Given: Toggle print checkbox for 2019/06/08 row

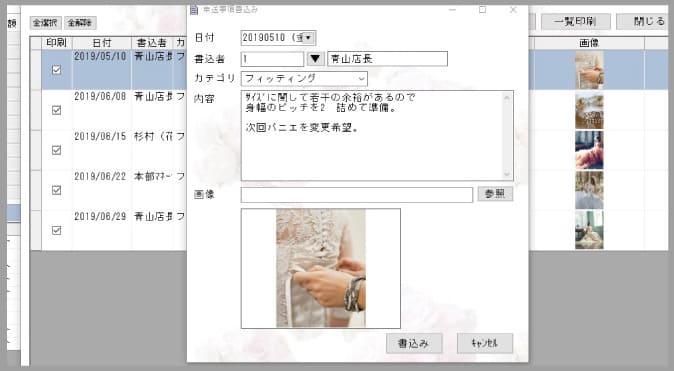Looking at the screenshot, I should click(56, 110).
